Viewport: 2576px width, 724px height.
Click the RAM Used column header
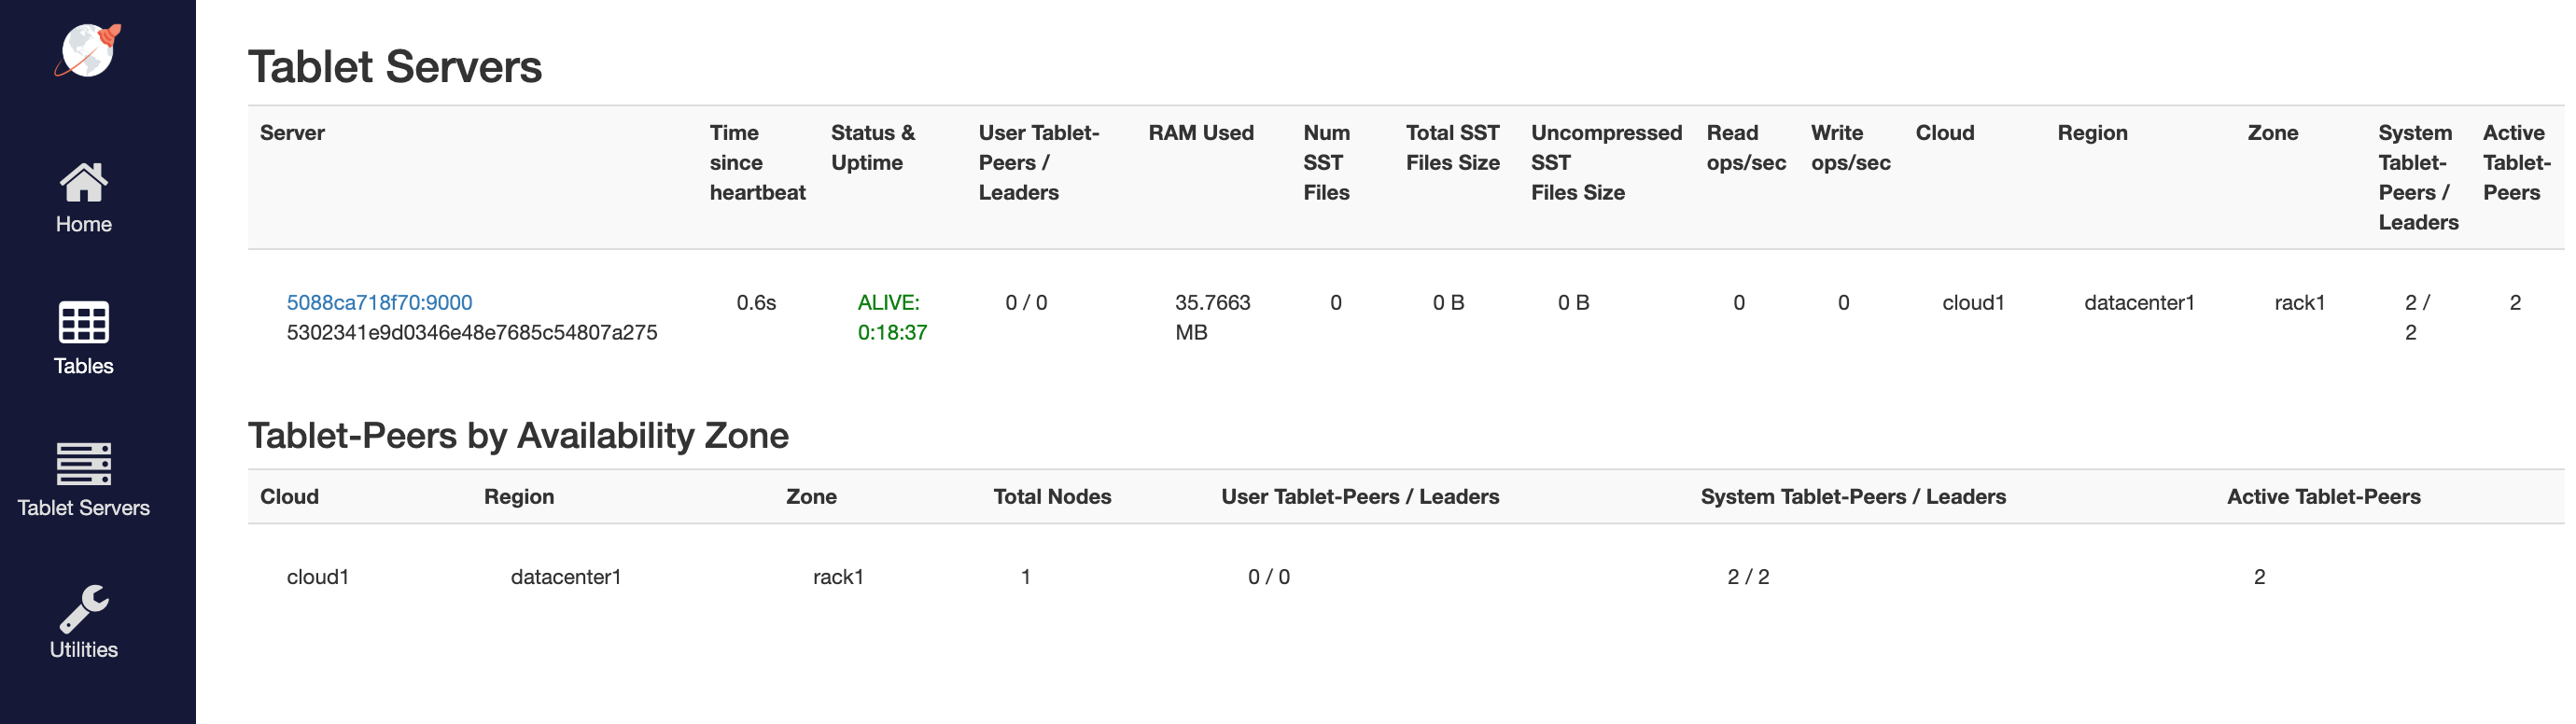point(1200,133)
